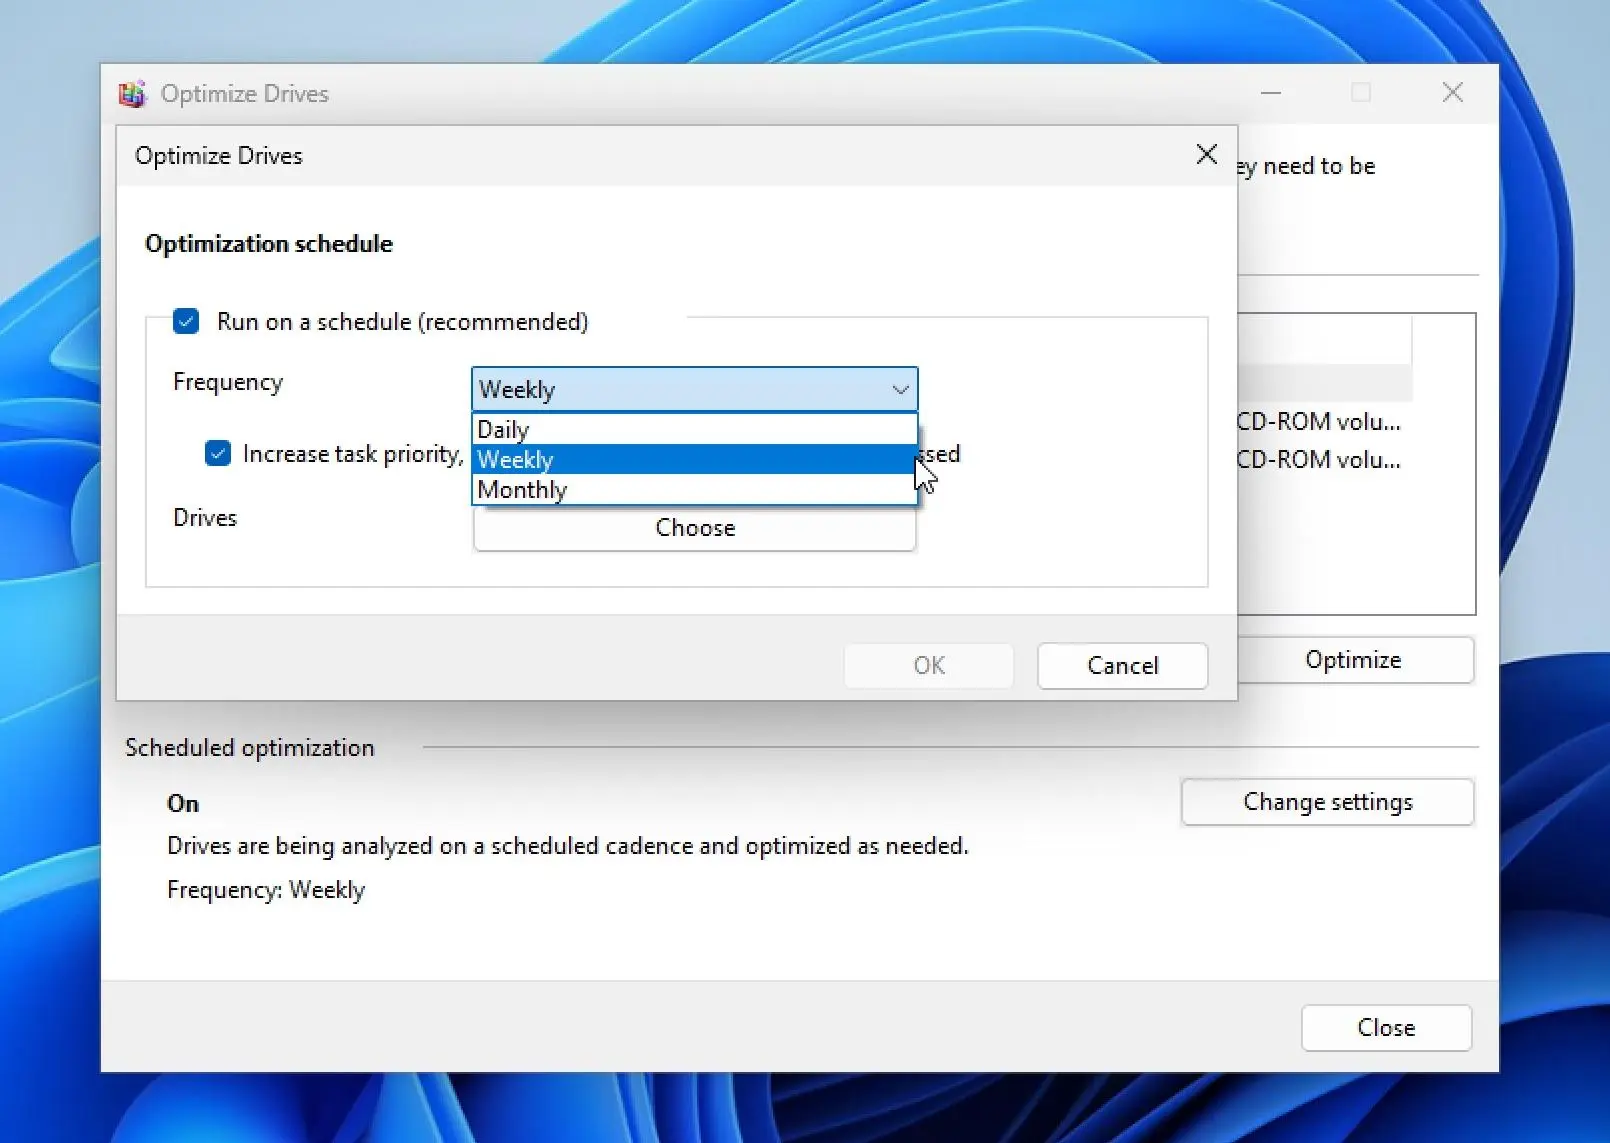The image size is (1610, 1143).
Task: Toggle the Increase task priority checkbox
Action: pyautogui.click(x=218, y=453)
